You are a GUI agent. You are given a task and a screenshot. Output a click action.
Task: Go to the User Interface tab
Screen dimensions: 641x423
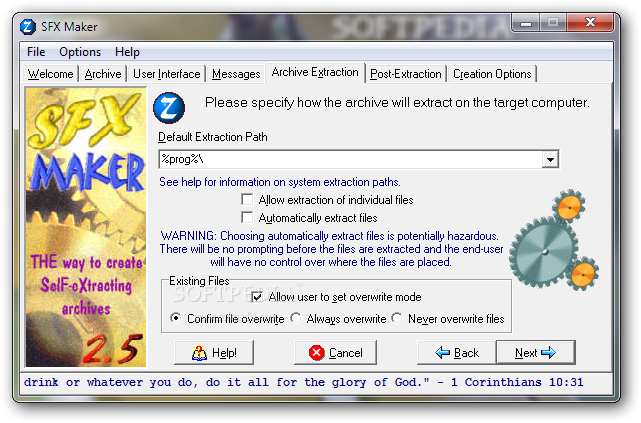[167, 74]
